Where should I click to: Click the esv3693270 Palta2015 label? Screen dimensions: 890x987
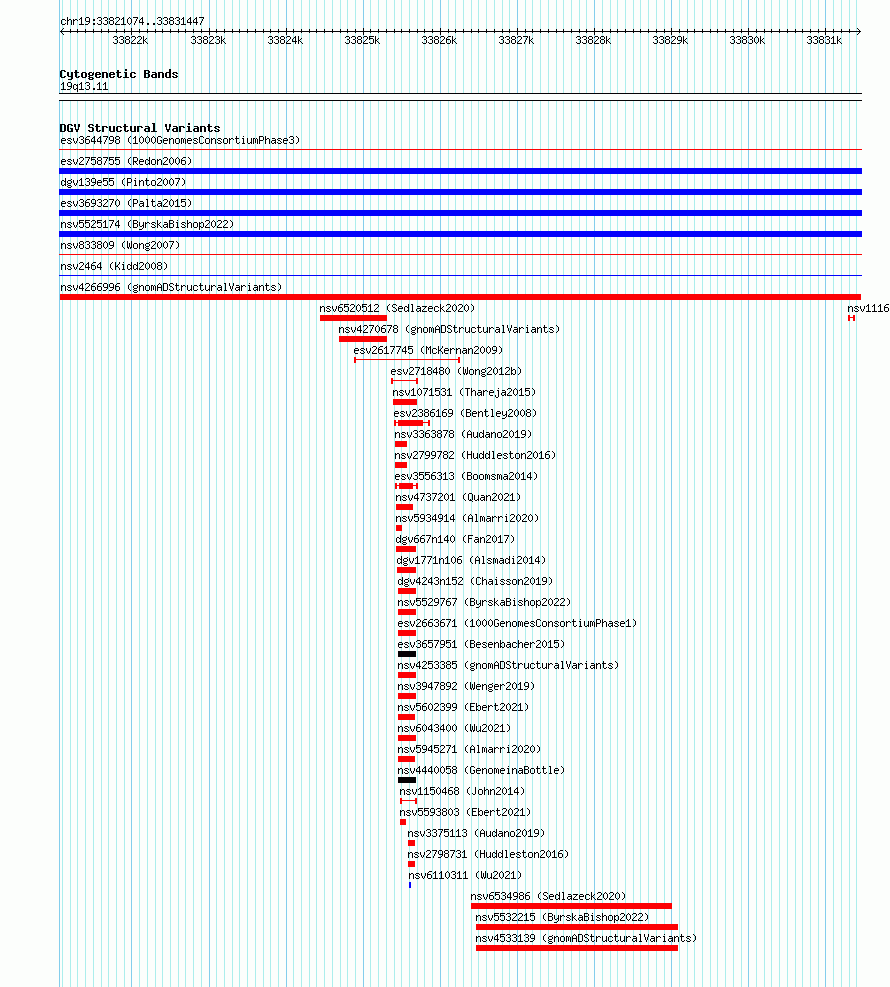point(126,203)
